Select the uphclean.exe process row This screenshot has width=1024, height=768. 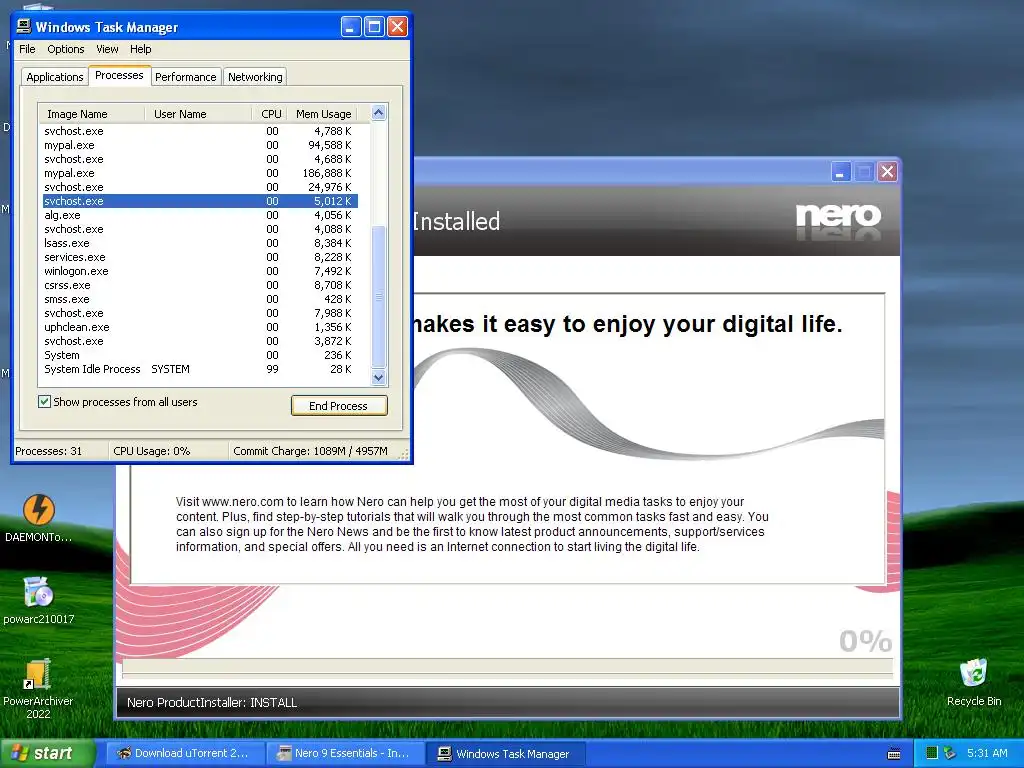[200, 327]
